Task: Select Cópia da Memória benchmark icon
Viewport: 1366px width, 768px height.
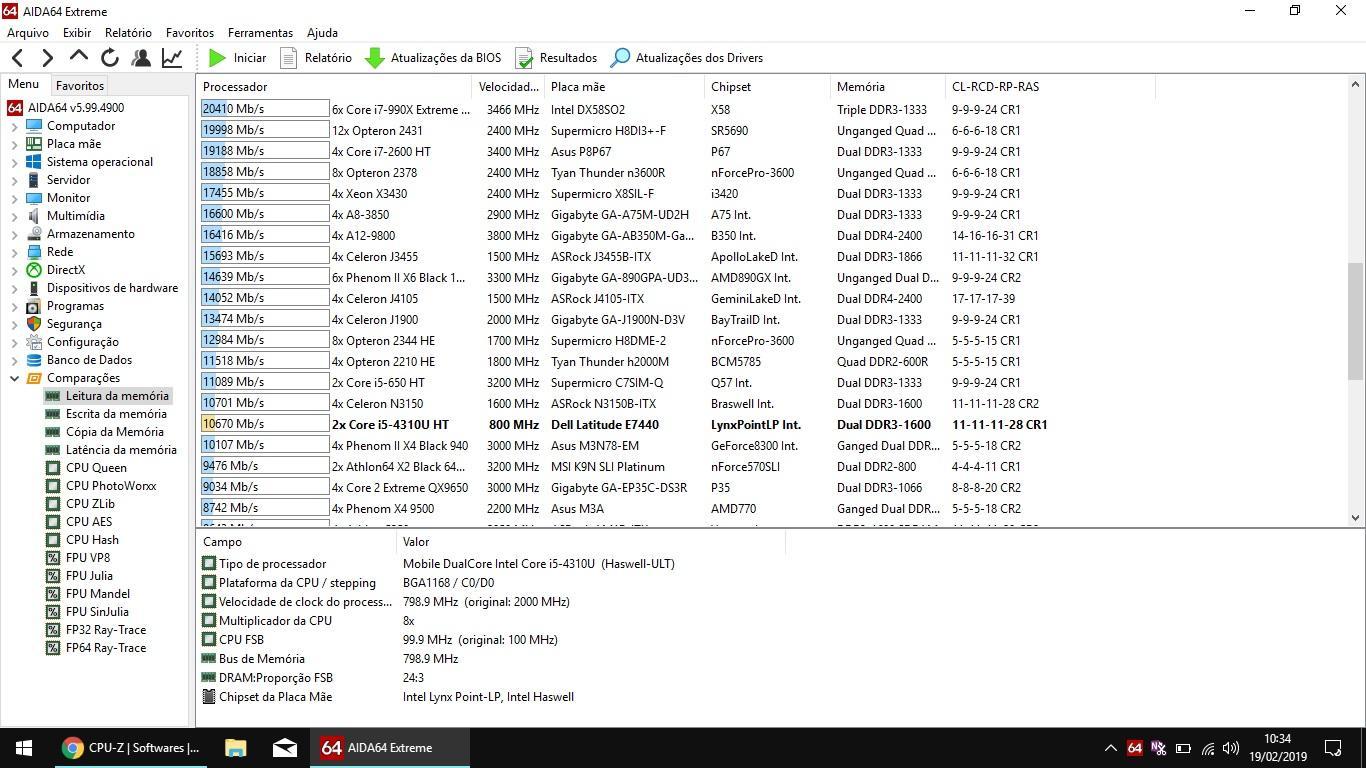Action: click(53, 432)
